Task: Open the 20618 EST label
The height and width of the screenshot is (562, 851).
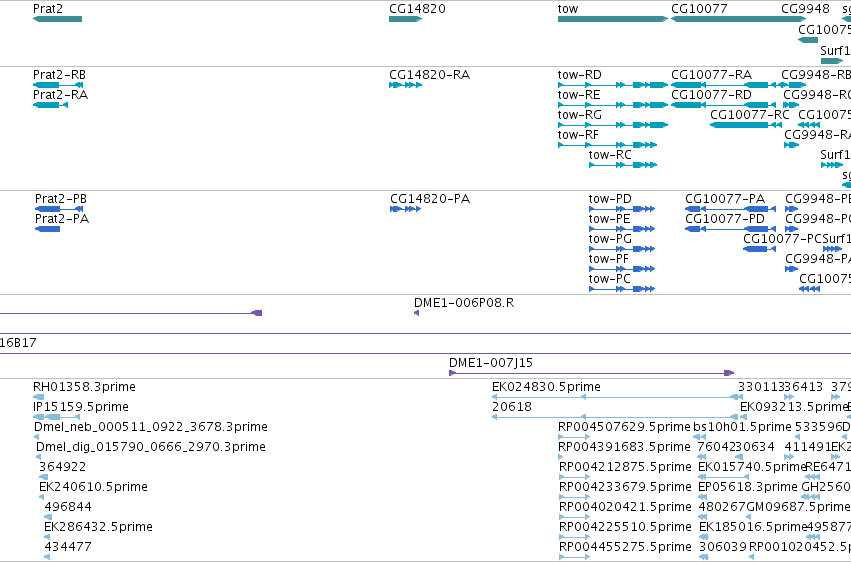Action: tap(512, 407)
